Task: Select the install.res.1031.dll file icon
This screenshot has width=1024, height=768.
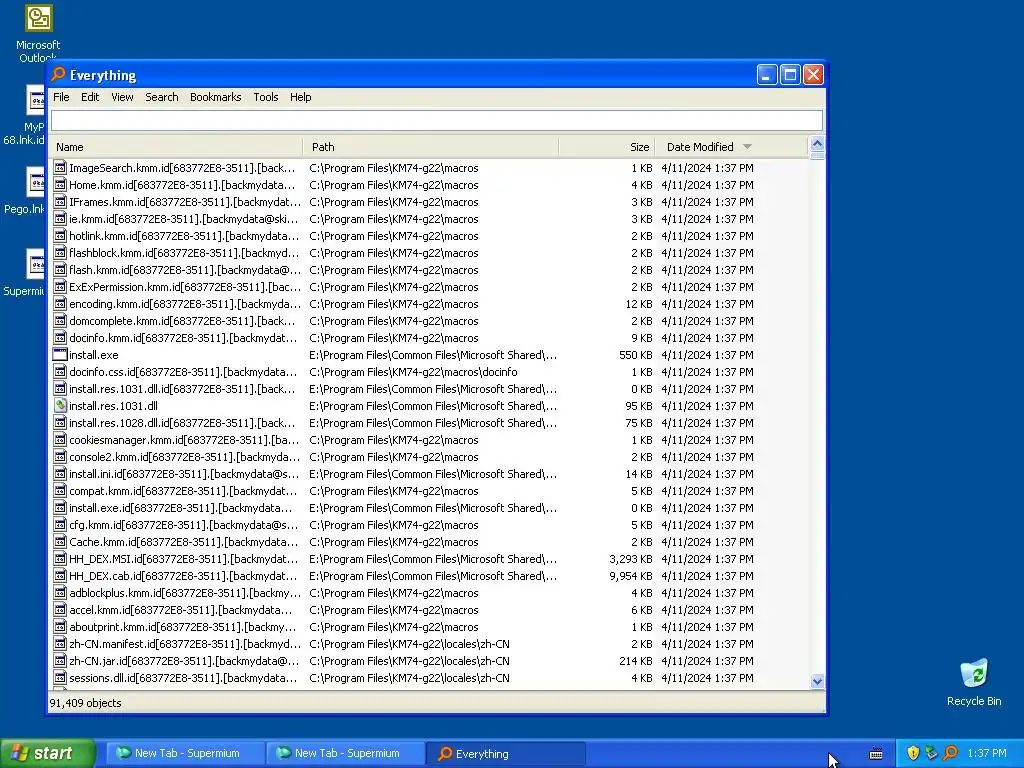Action: point(60,406)
